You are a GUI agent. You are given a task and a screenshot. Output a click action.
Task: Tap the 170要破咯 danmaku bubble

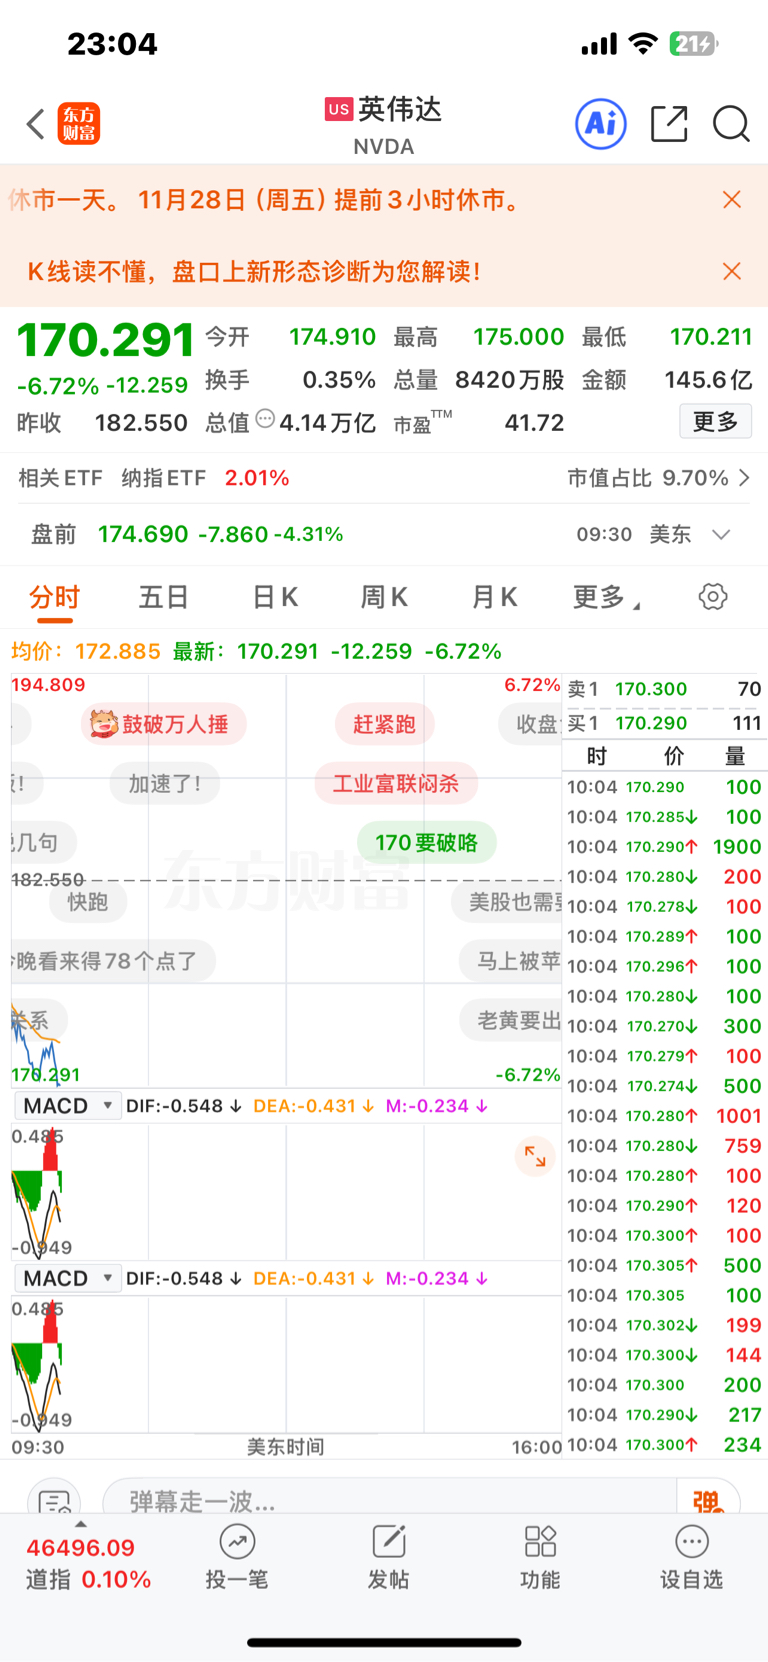(427, 843)
